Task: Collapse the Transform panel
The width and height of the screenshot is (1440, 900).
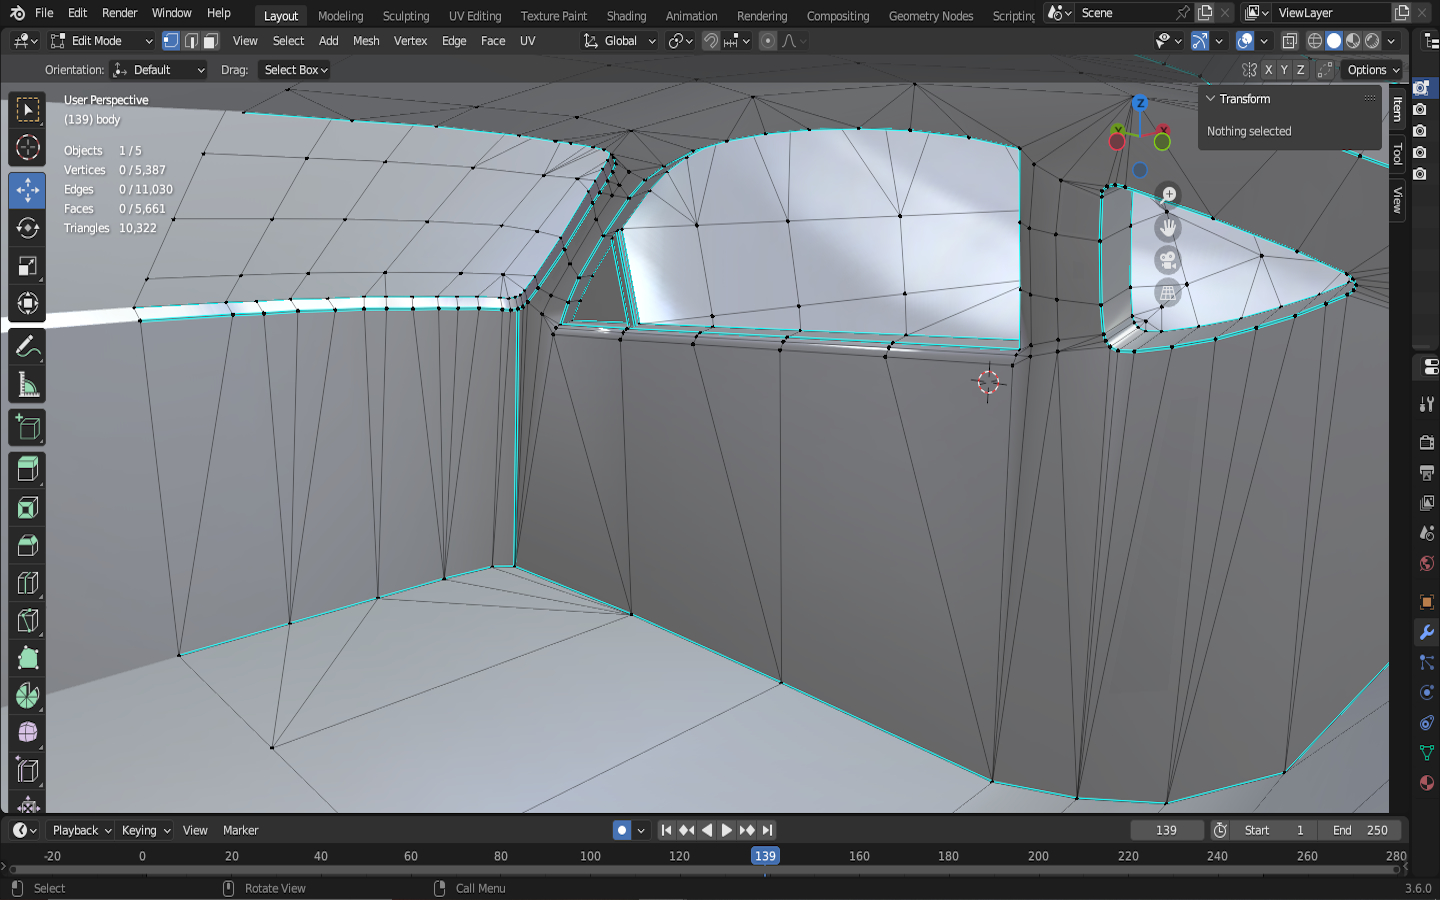Action: pyautogui.click(x=1211, y=99)
